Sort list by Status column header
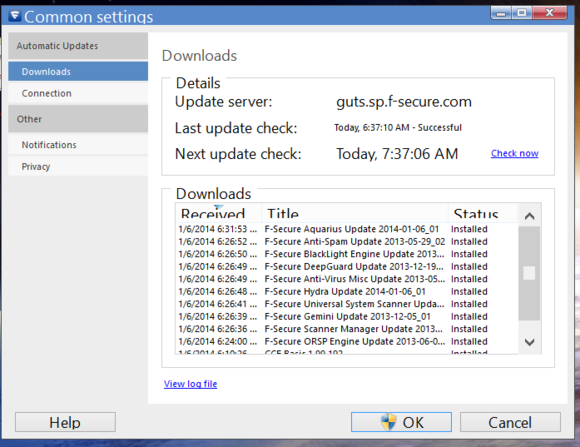Viewport: 580px width, 447px height. [x=483, y=213]
